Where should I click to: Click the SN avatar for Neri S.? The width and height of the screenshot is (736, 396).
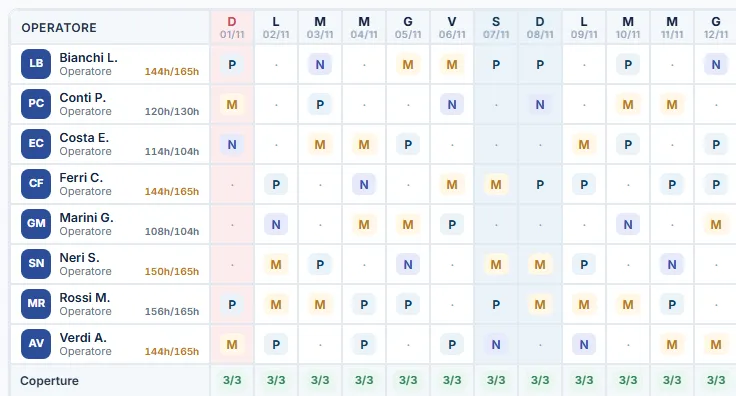36,264
